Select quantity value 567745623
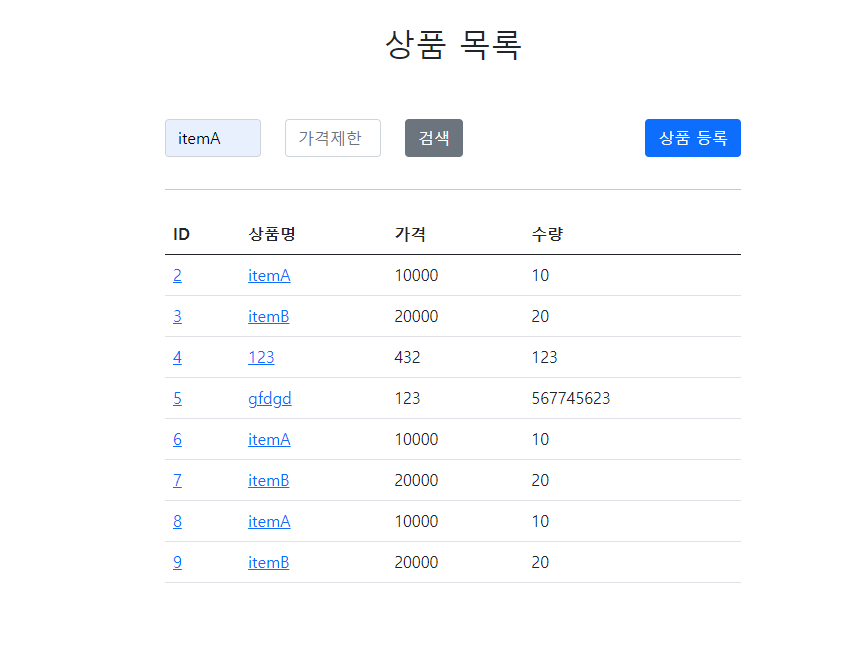Image resolution: width=853 pixels, height=661 pixels. click(x=571, y=398)
